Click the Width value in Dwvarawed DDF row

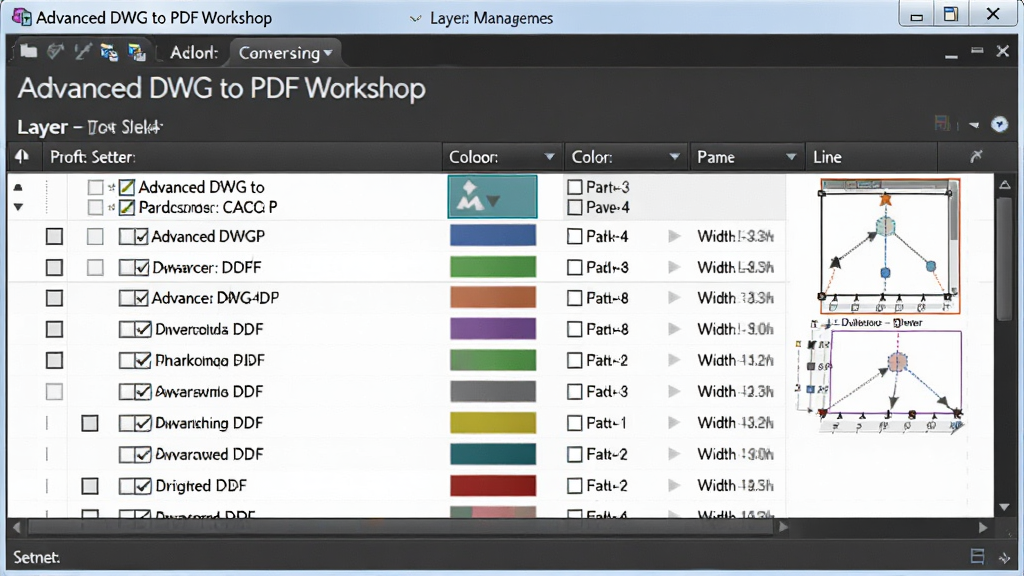tap(735, 454)
